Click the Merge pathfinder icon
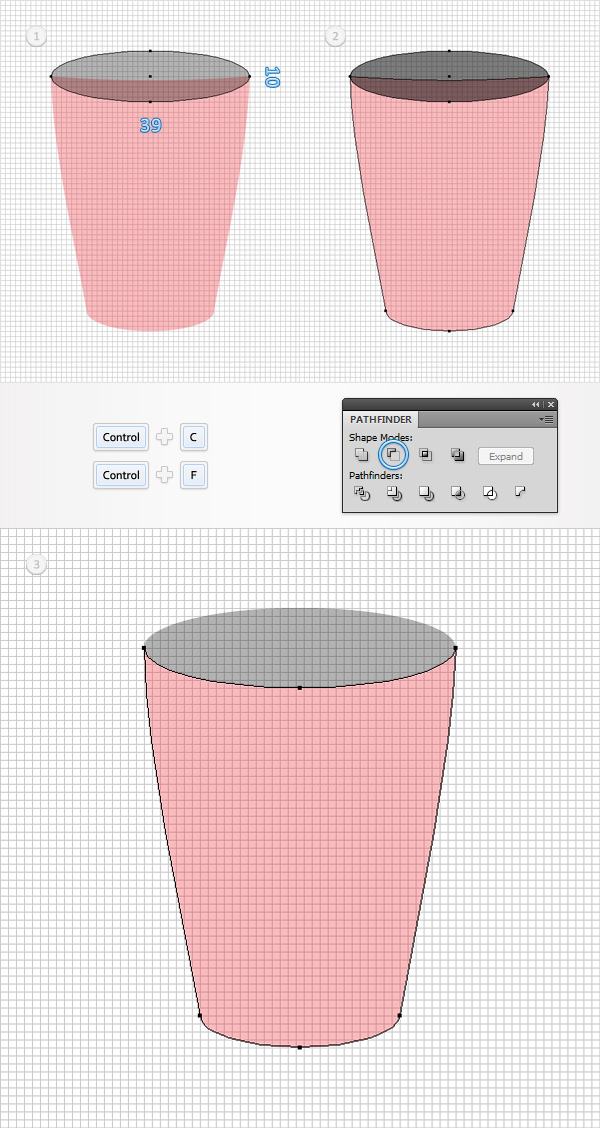 tap(426, 493)
